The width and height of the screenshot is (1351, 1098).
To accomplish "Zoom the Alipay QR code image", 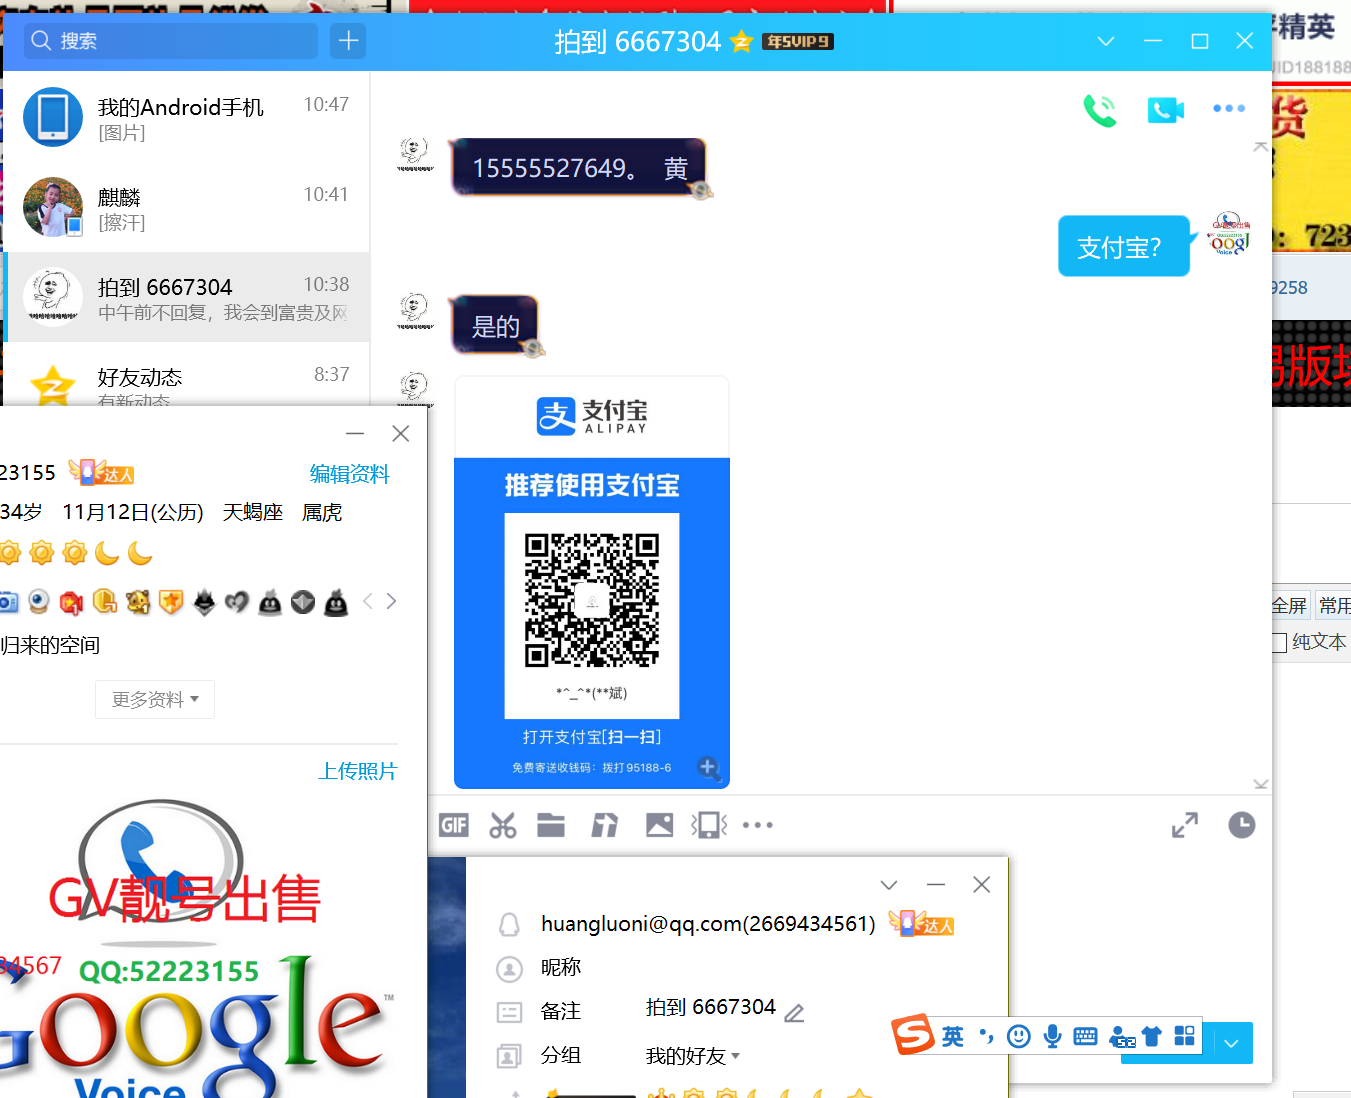I will 709,768.
